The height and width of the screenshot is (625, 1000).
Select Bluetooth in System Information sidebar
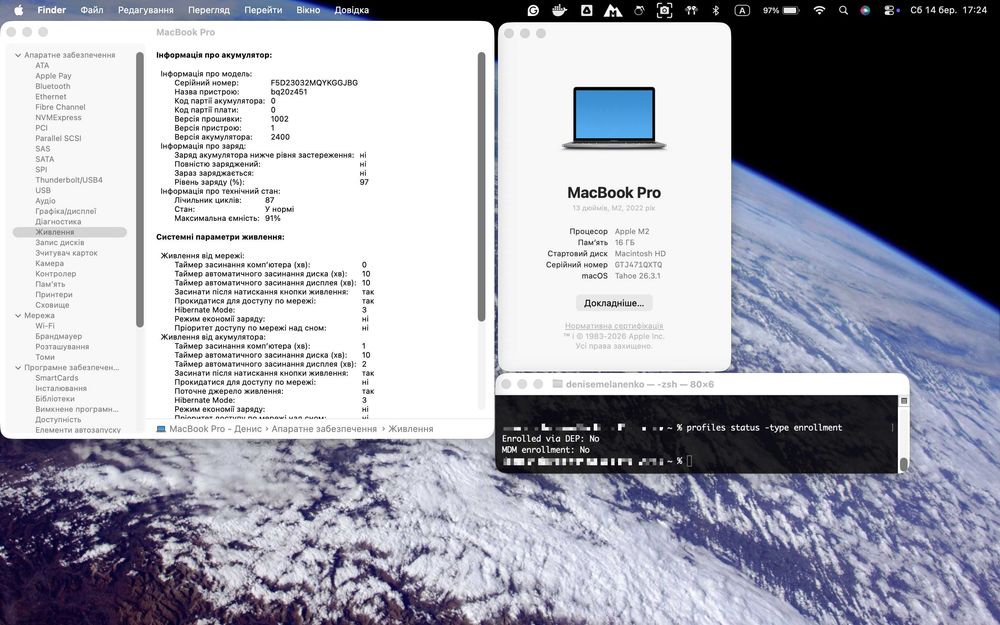53,86
